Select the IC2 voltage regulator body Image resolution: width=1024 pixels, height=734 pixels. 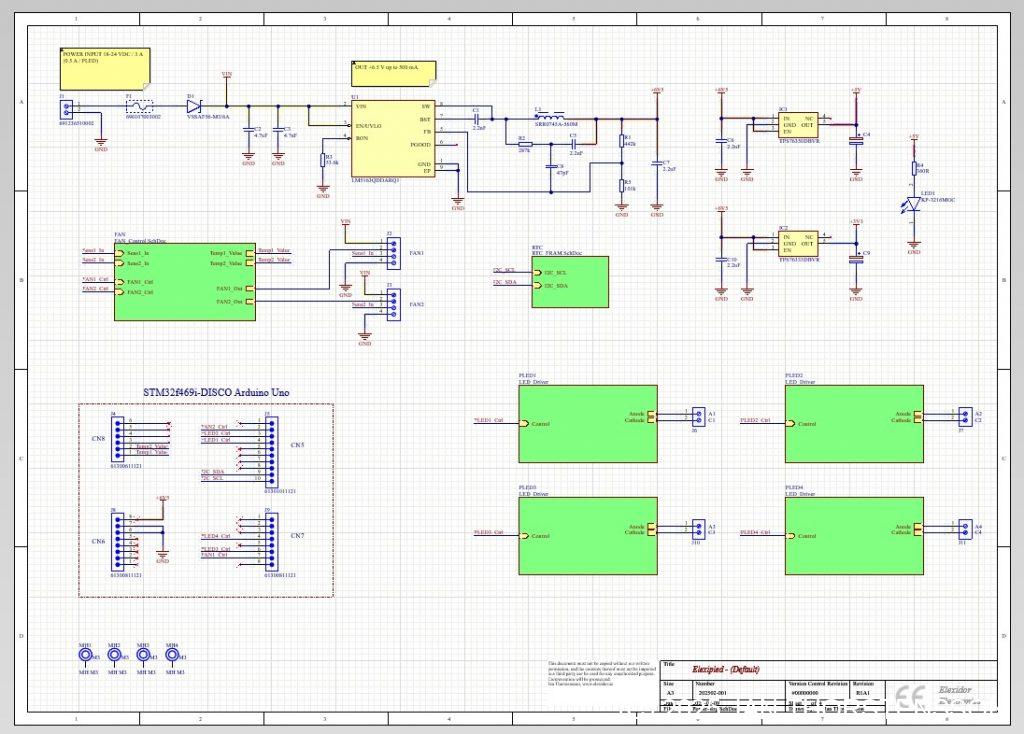[x=798, y=244]
